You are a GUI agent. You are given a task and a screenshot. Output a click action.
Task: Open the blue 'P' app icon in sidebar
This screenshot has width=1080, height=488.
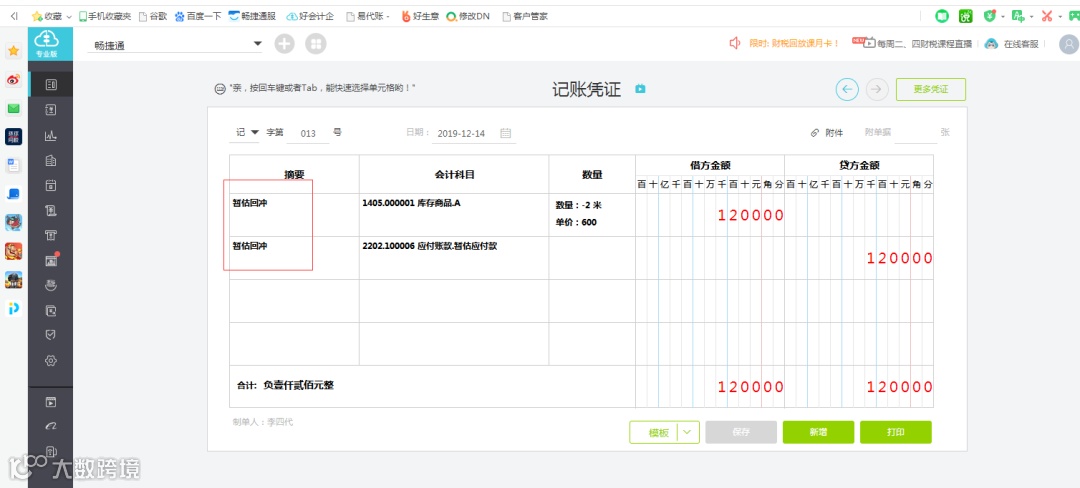(x=13, y=308)
